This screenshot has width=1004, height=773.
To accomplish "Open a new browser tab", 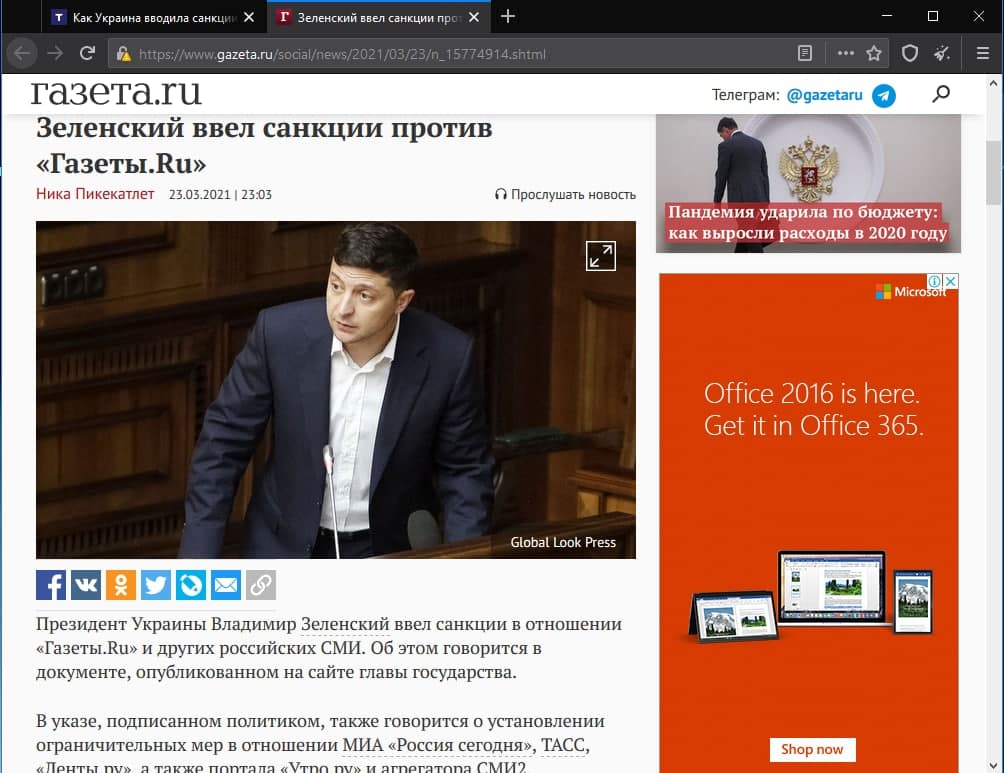I will (x=508, y=17).
